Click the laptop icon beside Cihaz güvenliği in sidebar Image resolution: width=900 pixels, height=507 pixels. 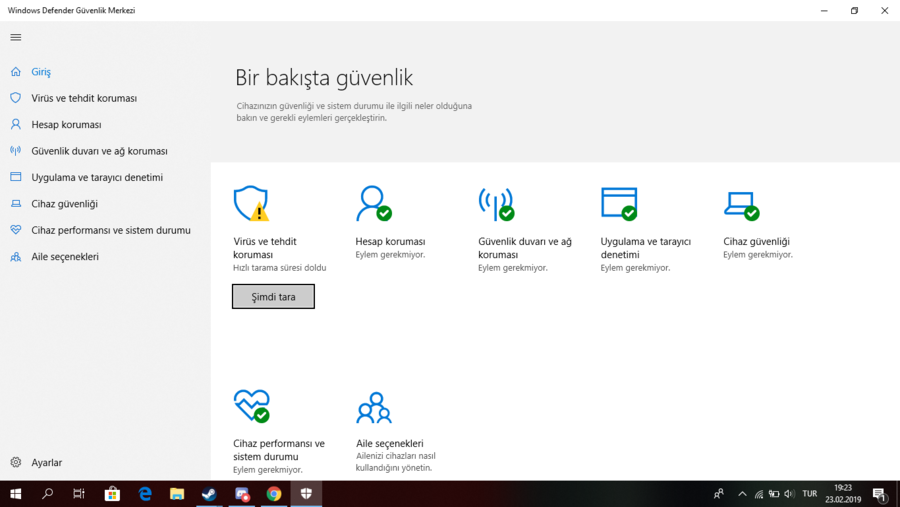tap(15, 204)
